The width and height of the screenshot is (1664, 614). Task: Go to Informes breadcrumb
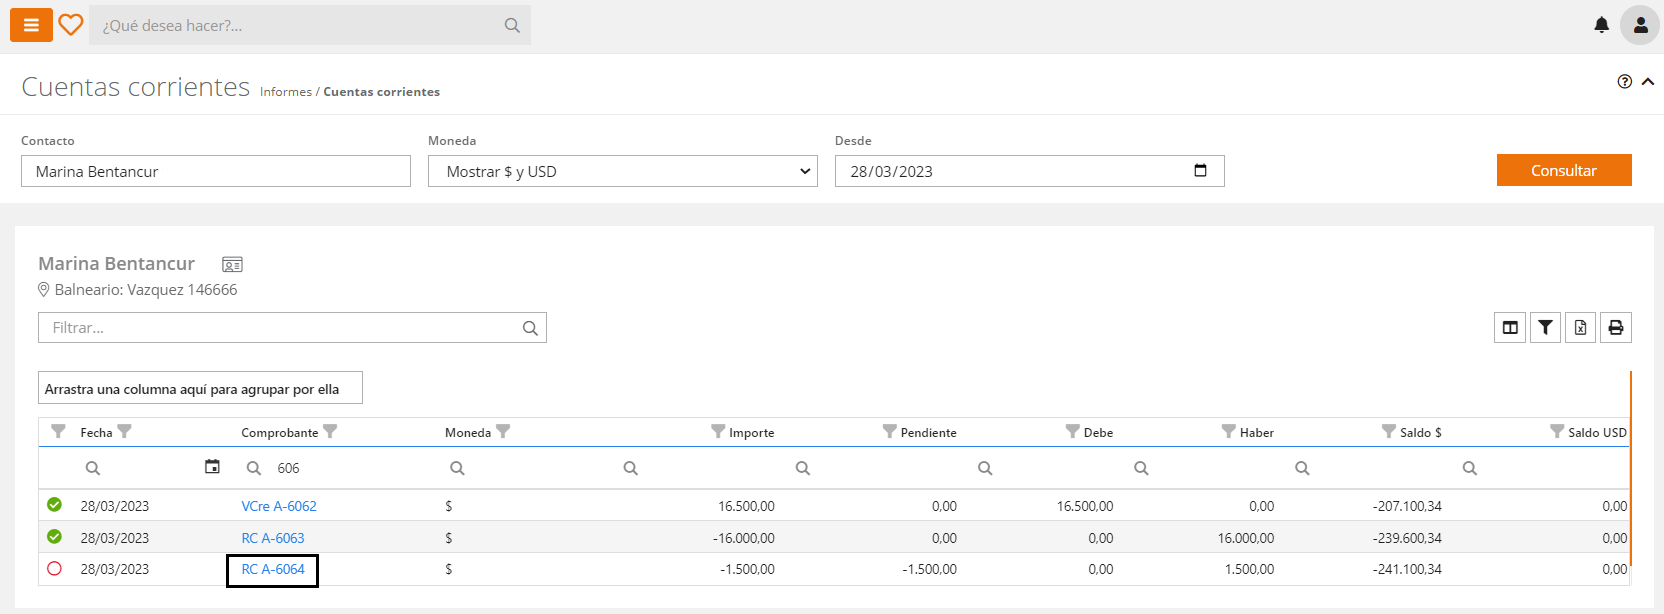[286, 92]
